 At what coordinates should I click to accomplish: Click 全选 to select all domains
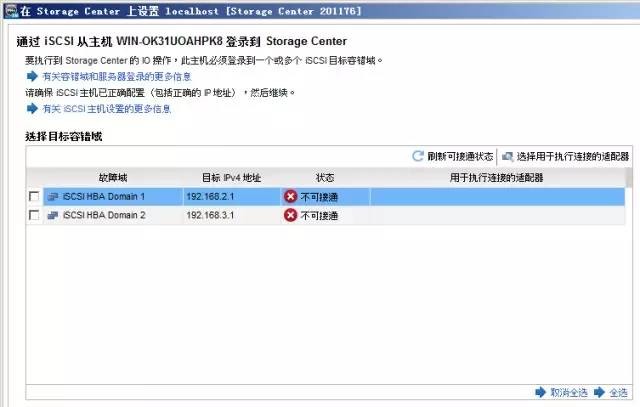click(618, 393)
